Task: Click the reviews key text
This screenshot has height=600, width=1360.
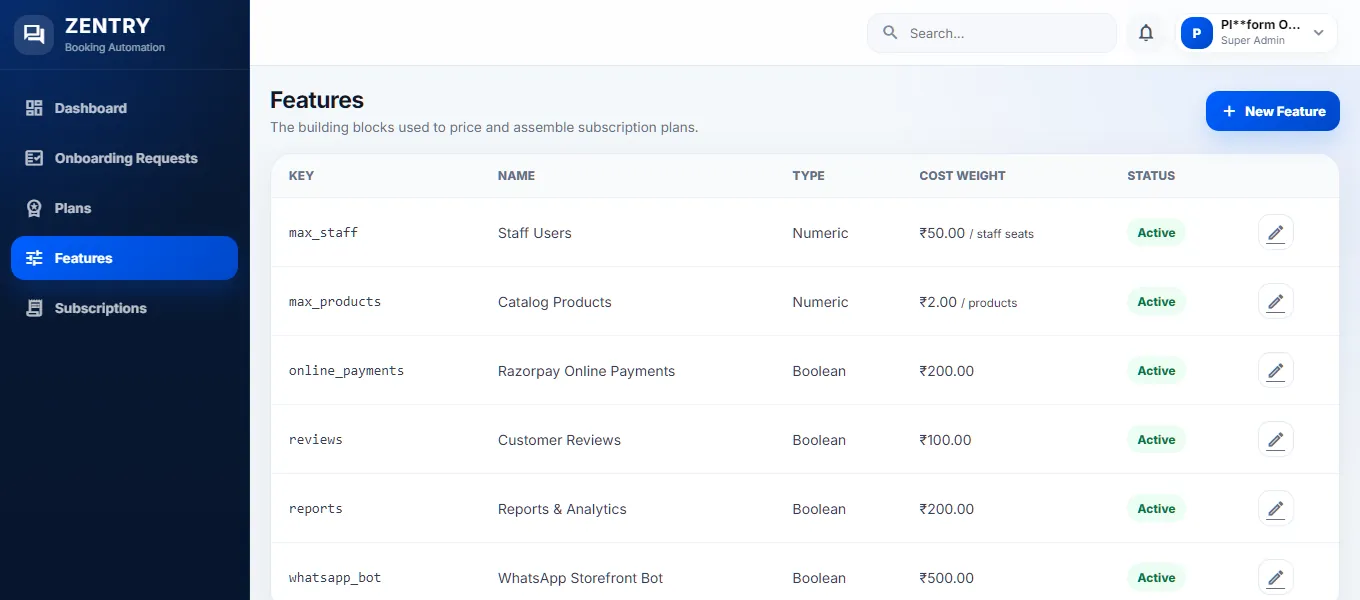Action: 315,439
